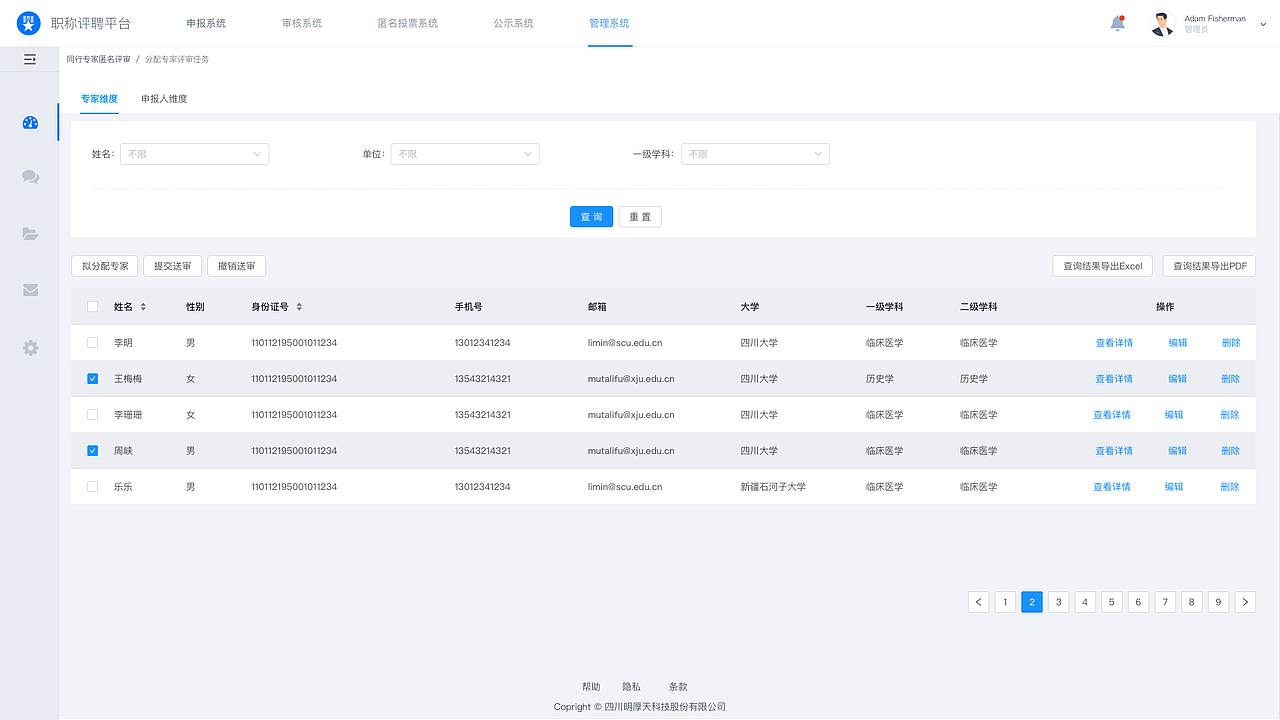Open the mail icon in the left sidebar

30,289
